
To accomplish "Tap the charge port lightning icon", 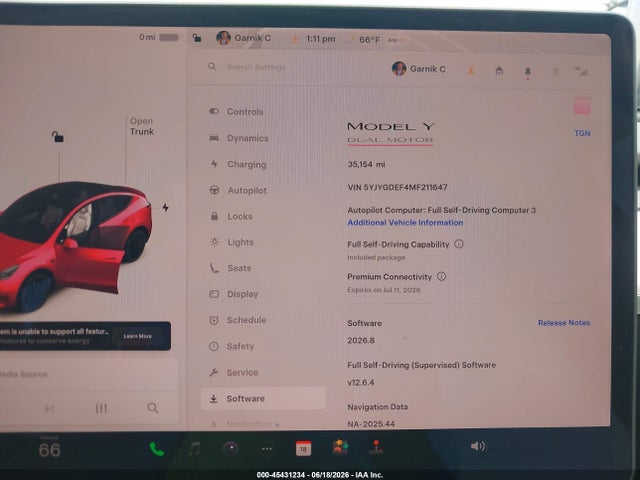I will pos(165,207).
